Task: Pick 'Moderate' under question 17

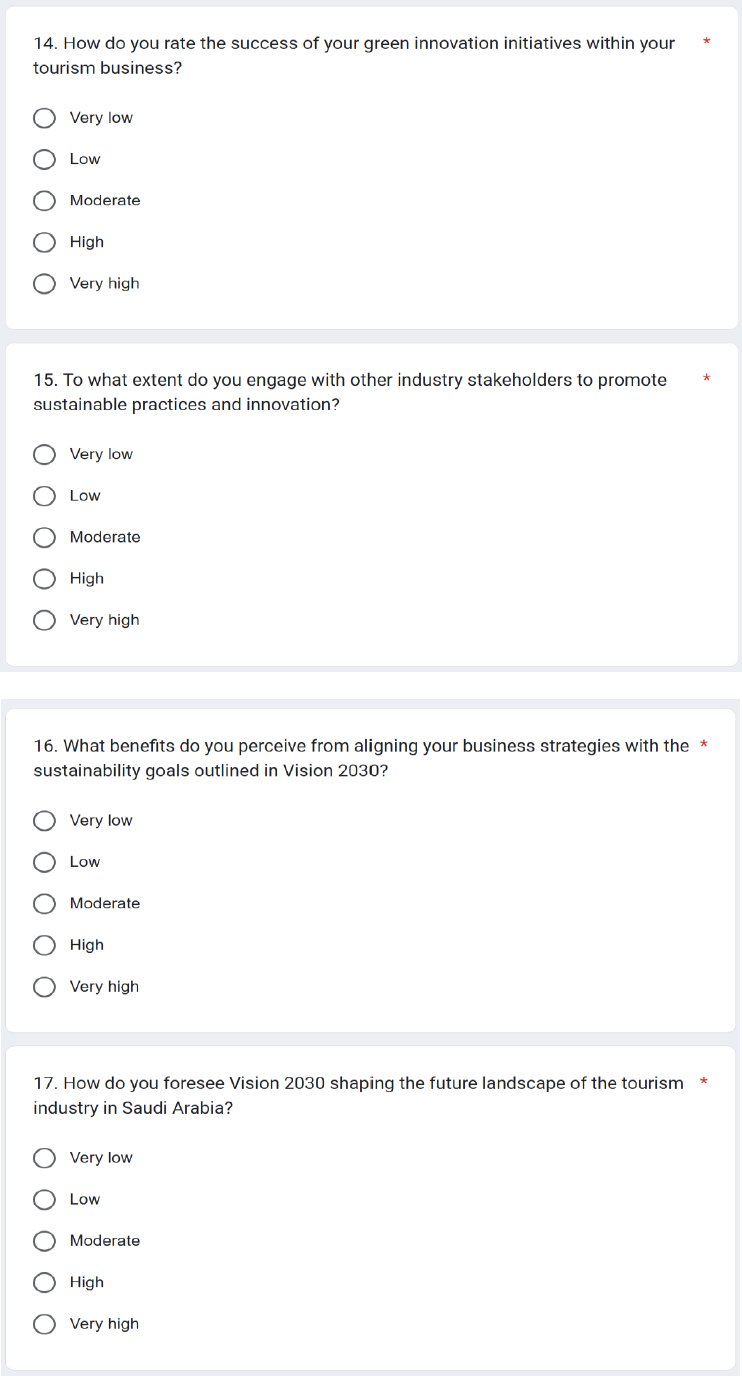Action: (44, 1241)
